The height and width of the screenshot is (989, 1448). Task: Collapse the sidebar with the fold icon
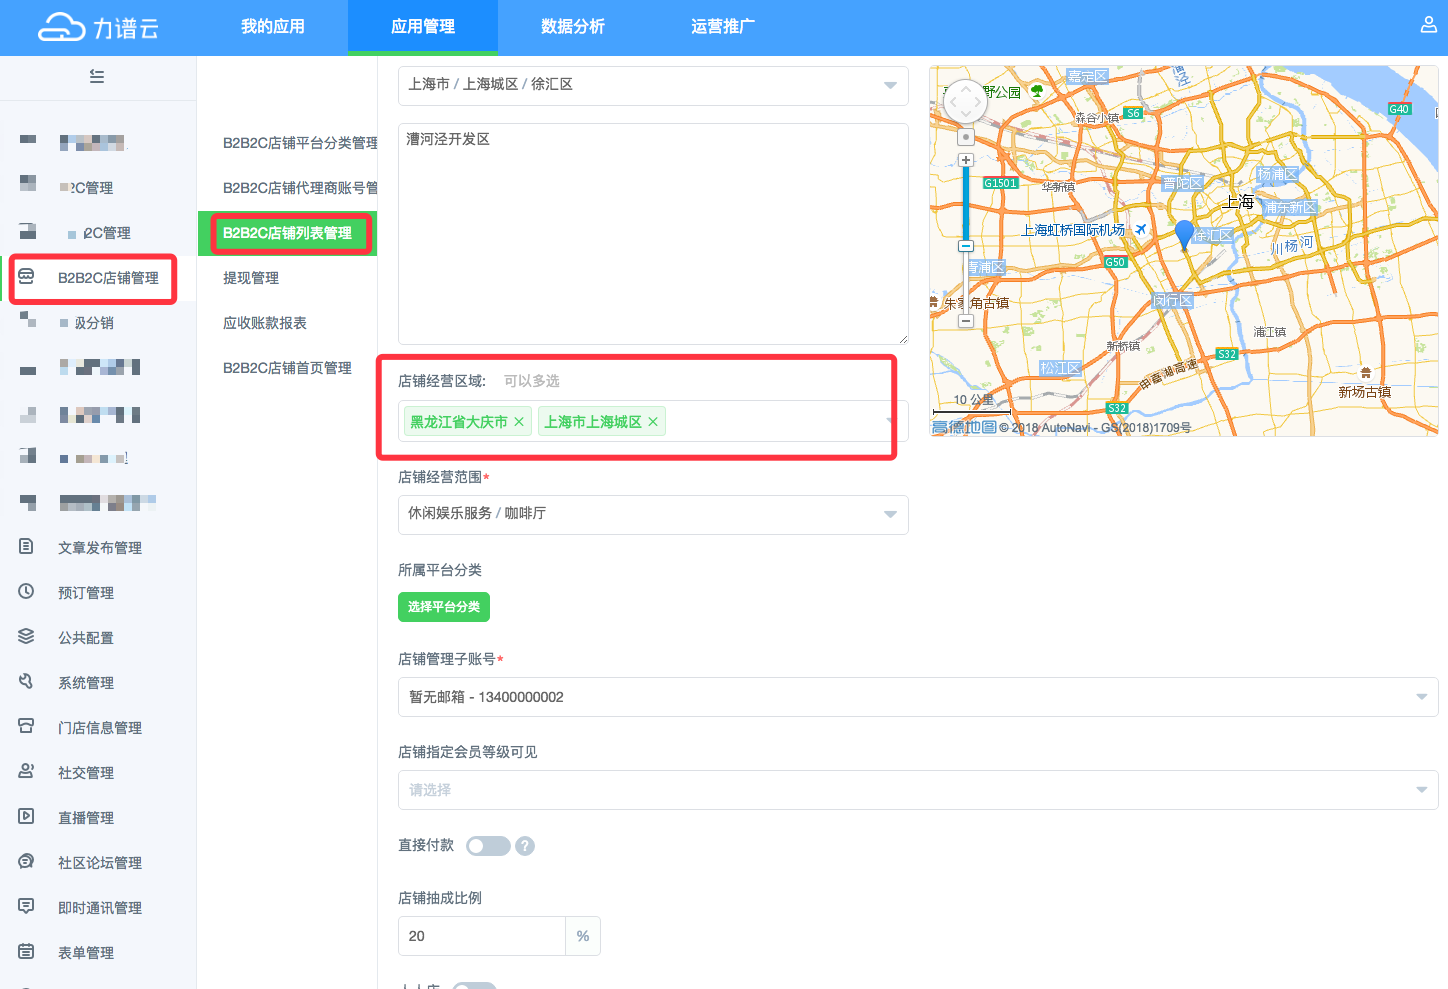[x=97, y=77]
